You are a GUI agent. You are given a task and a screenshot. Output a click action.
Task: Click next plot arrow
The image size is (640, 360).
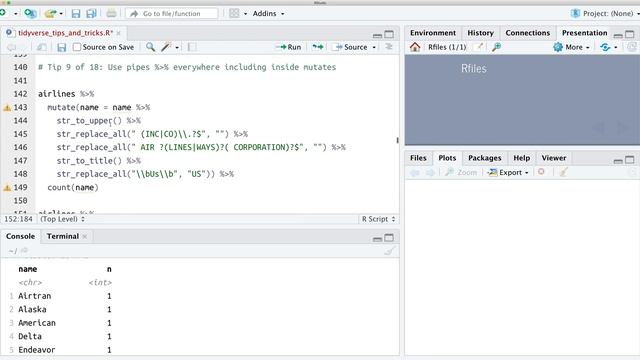430,173
